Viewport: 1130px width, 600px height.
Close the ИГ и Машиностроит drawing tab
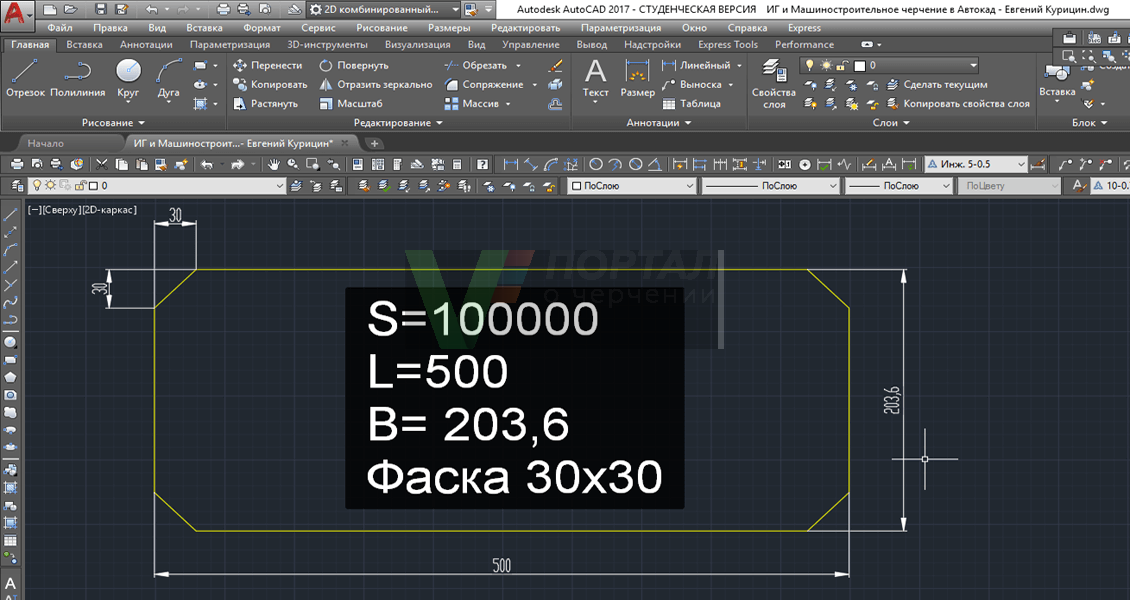[x=345, y=143]
